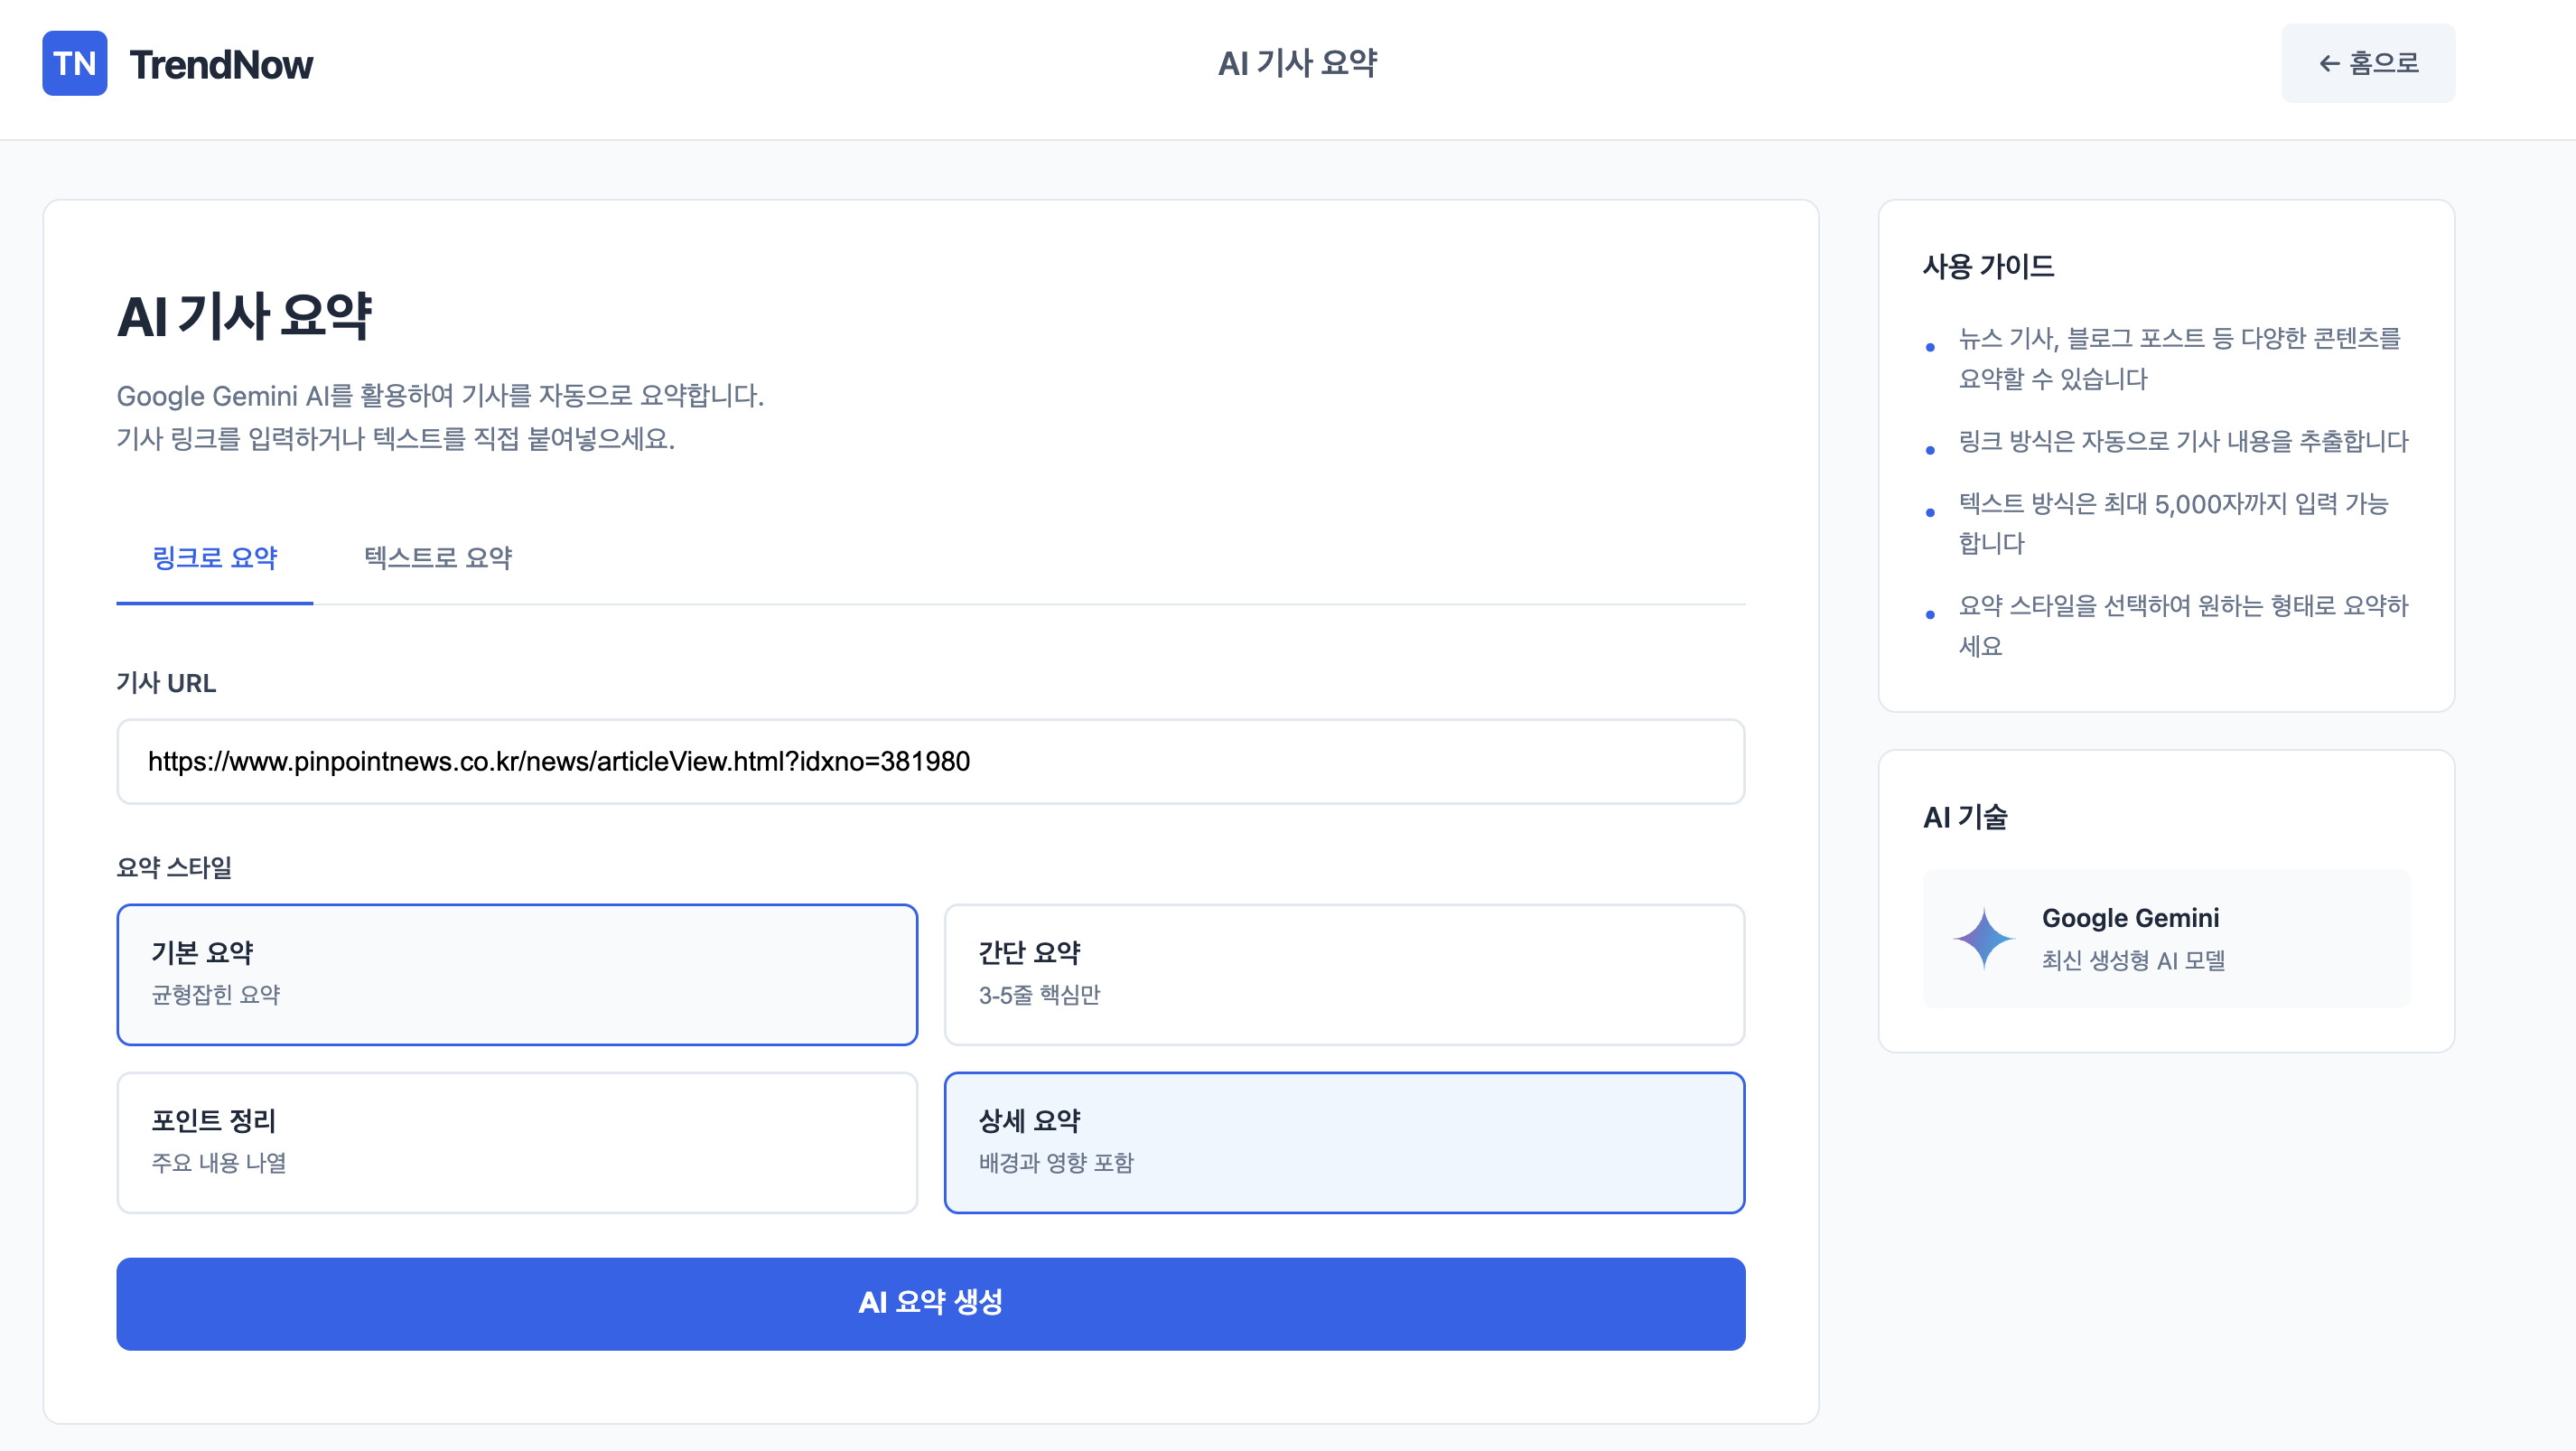The width and height of the screenshot is (2576, 1451).
Task: Focus the 기사 URL input field
Action: point(930,761)
